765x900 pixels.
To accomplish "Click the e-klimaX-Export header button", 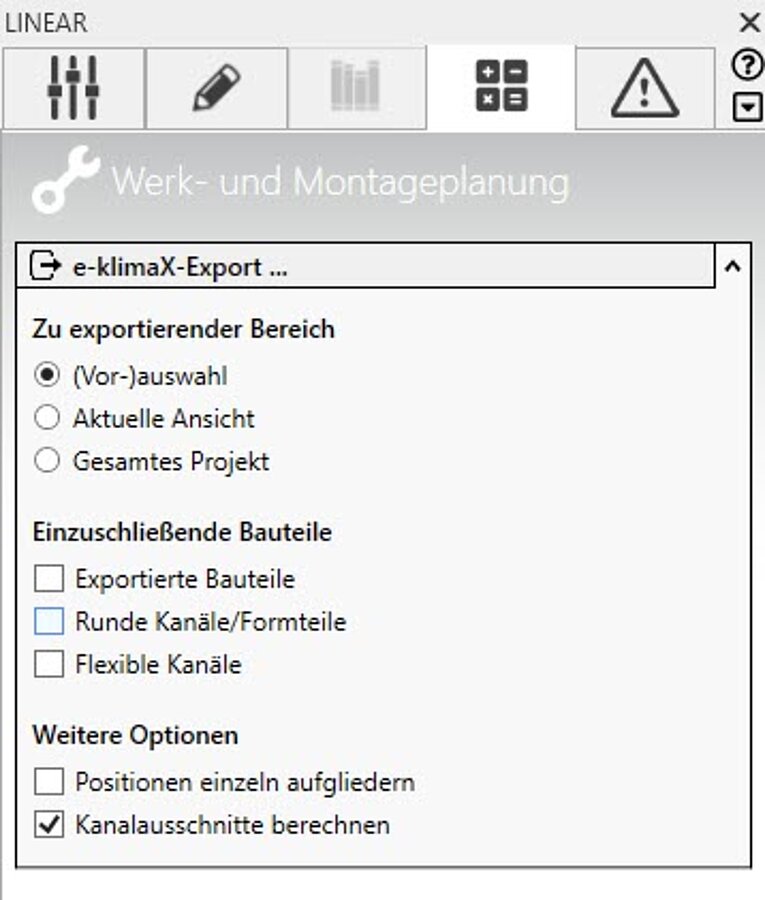I will [366, 266].
